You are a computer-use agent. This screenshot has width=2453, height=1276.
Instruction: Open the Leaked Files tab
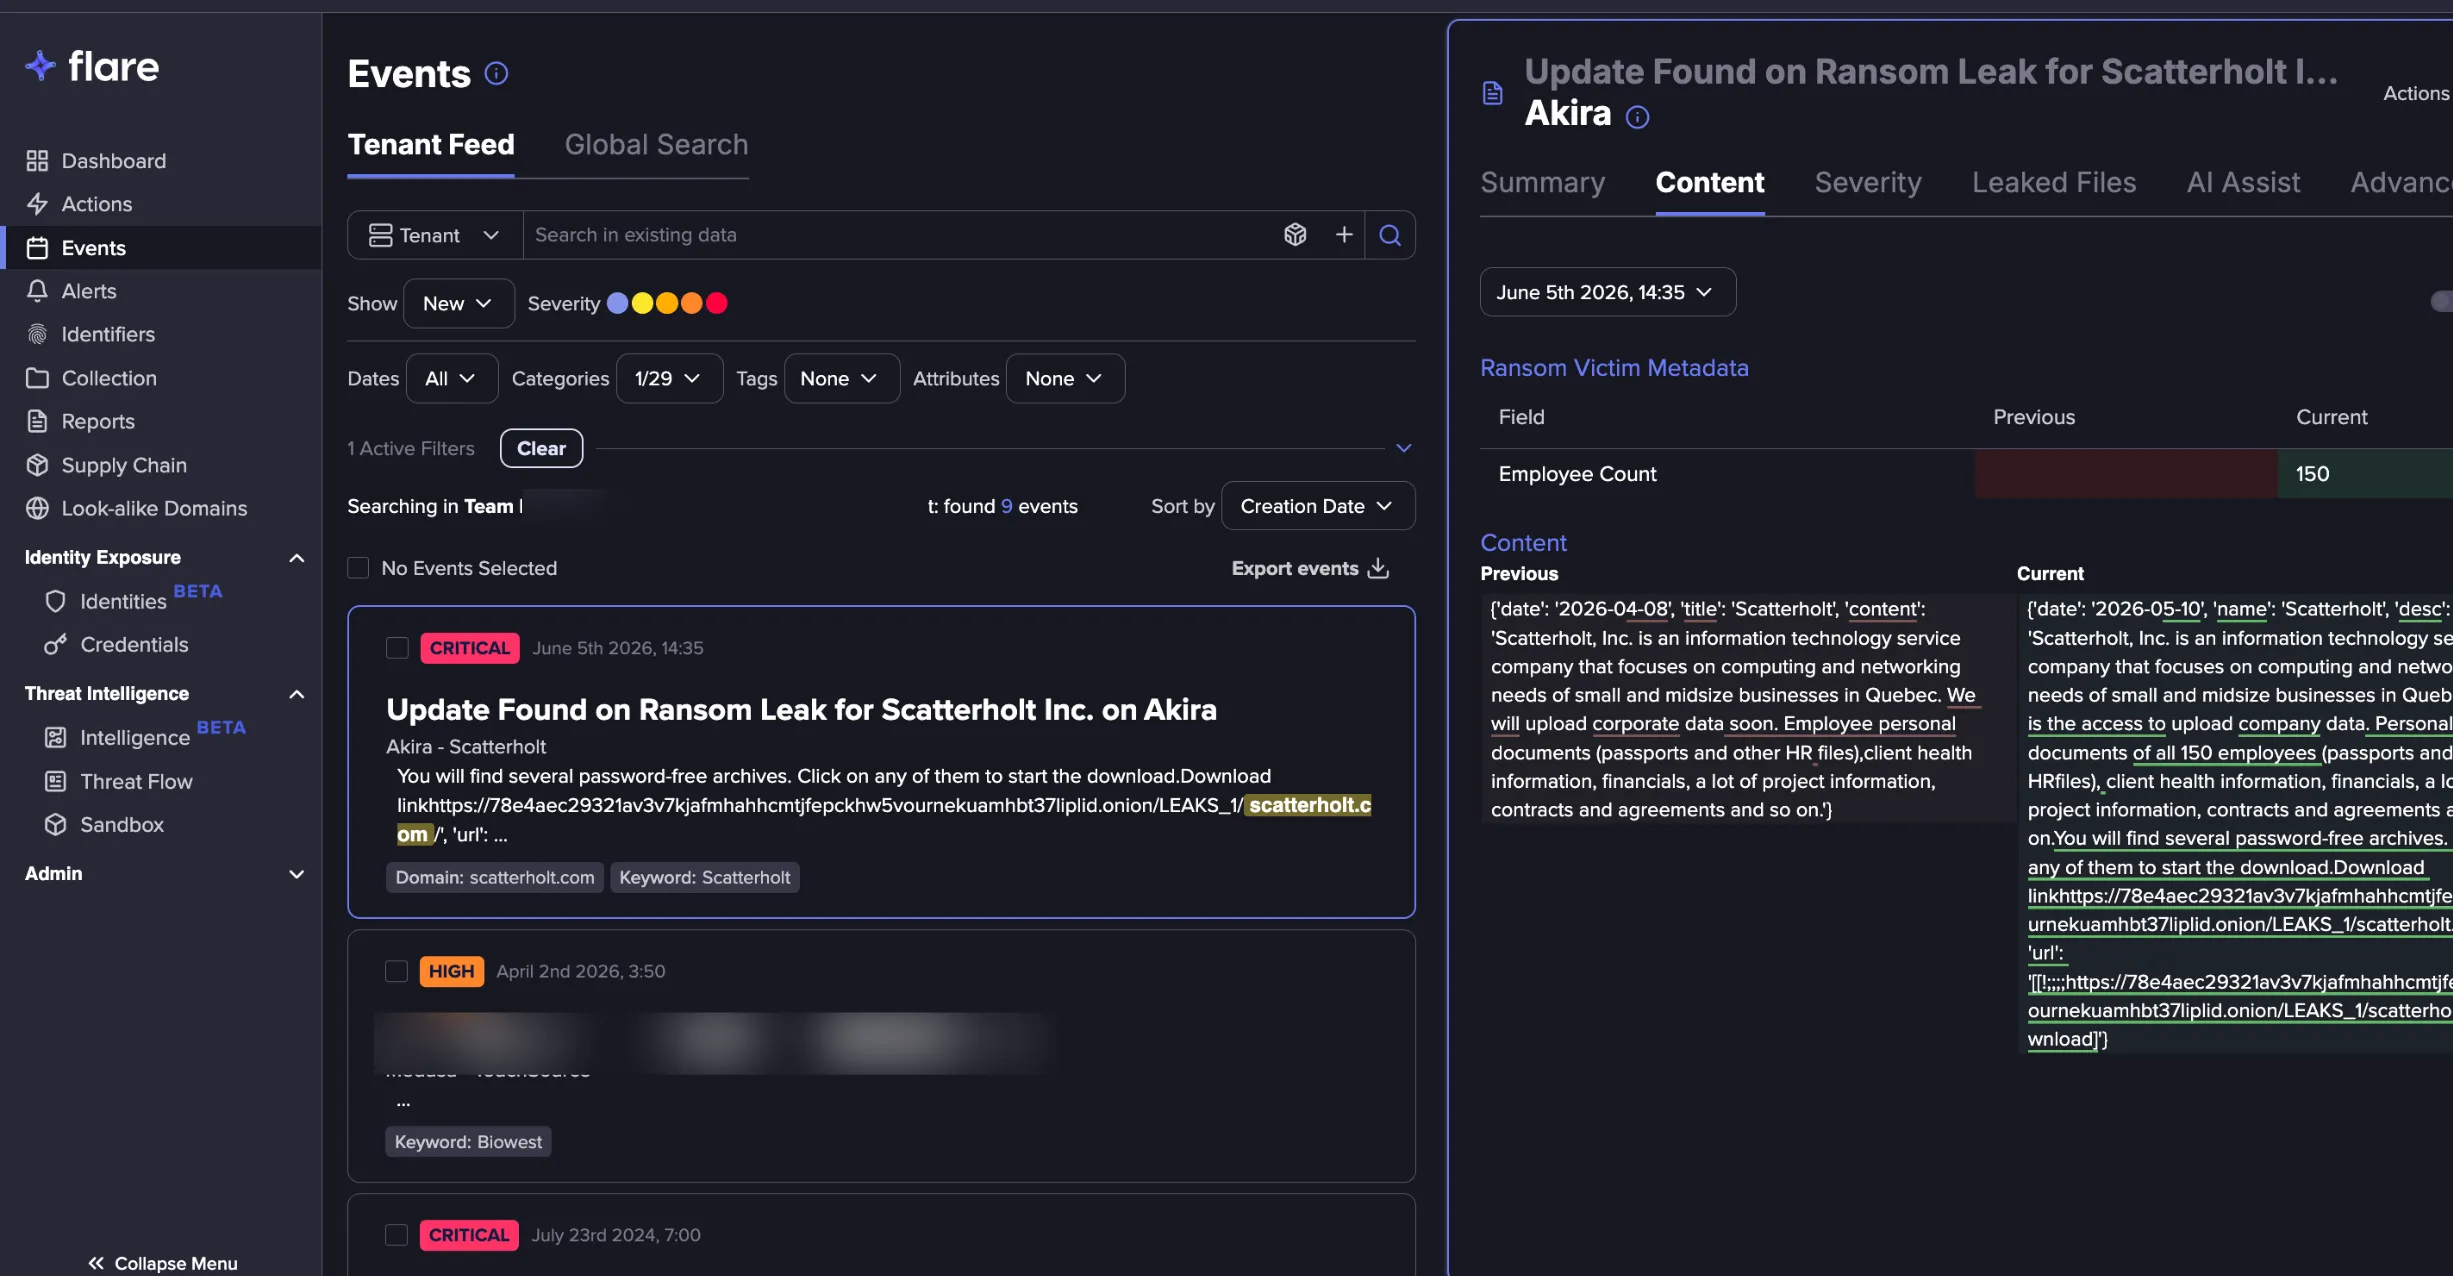pyautogui.click(x=2054, y=183)
